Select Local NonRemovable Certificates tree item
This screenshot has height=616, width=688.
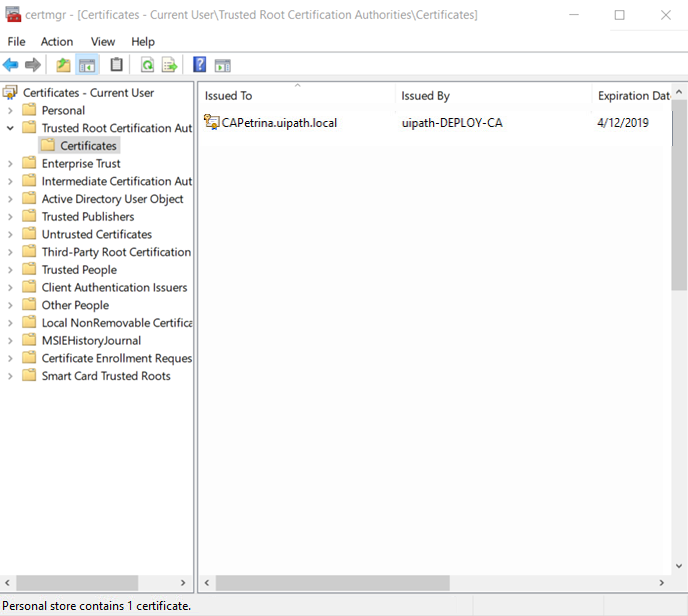(117, 323)
